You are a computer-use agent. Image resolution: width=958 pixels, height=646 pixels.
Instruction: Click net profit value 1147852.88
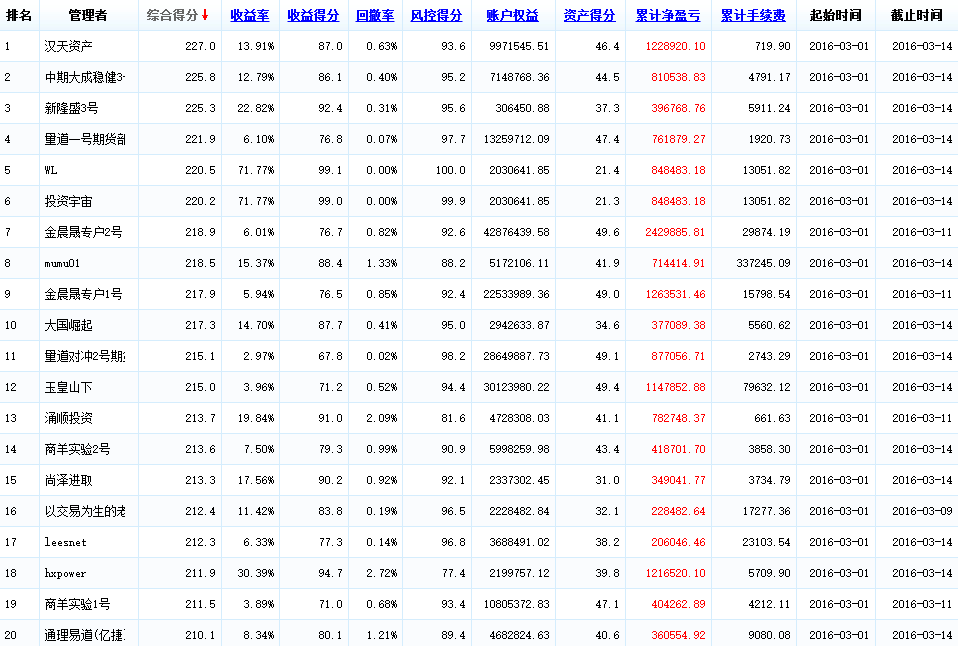pyautogui.click(x=675, y=387)
